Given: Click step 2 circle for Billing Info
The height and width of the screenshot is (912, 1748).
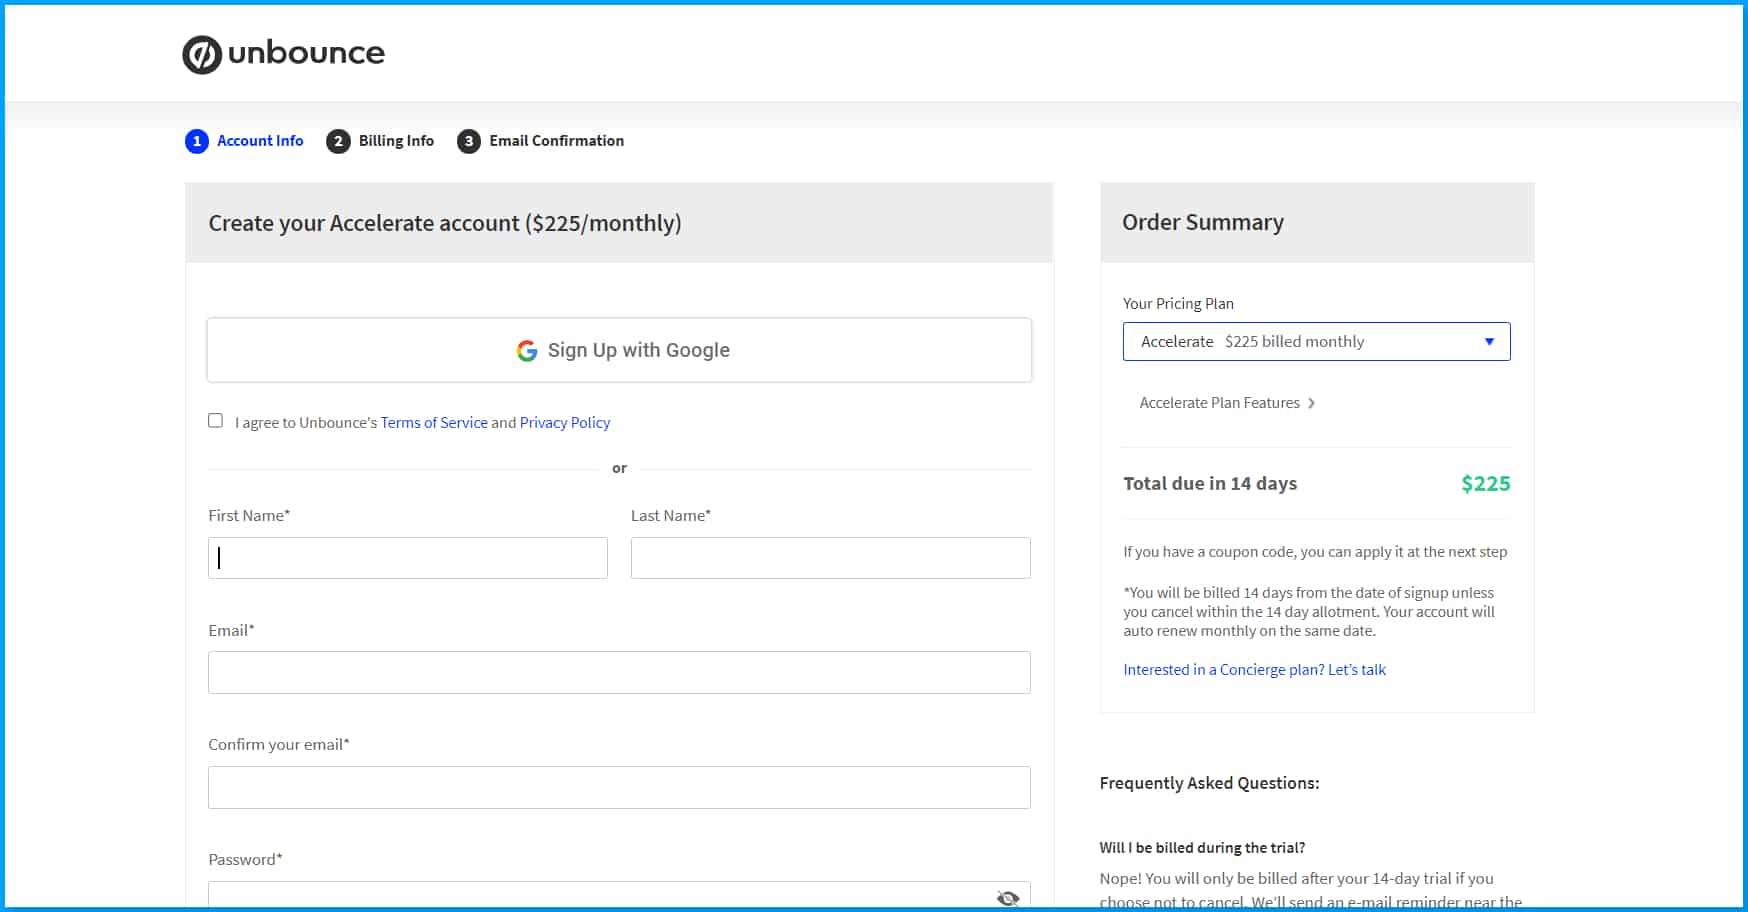Looking at the screenshot, I should click(x=338, y=141).
